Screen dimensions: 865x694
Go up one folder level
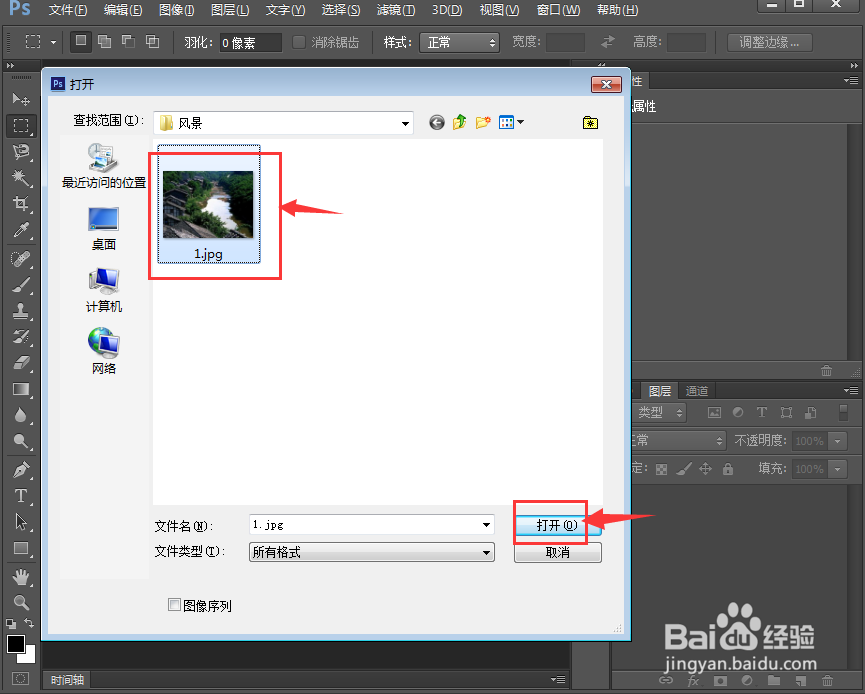tap(460, 122)
